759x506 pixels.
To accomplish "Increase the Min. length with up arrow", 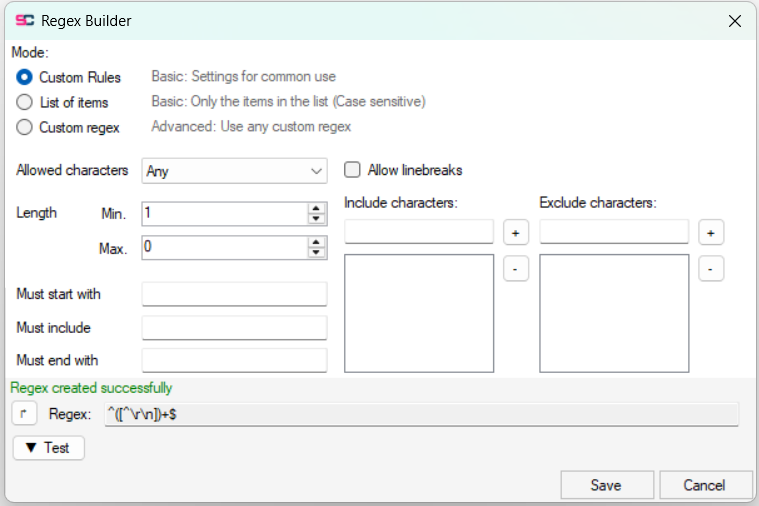I will pos(316,208).
